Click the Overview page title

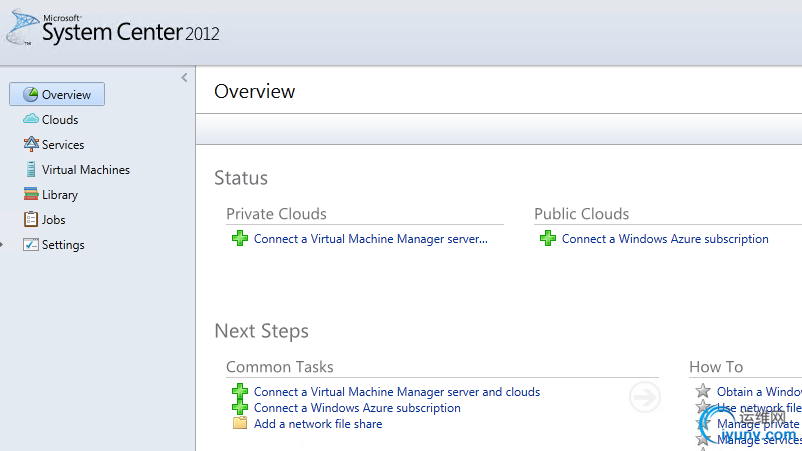[x=255, y=92]
